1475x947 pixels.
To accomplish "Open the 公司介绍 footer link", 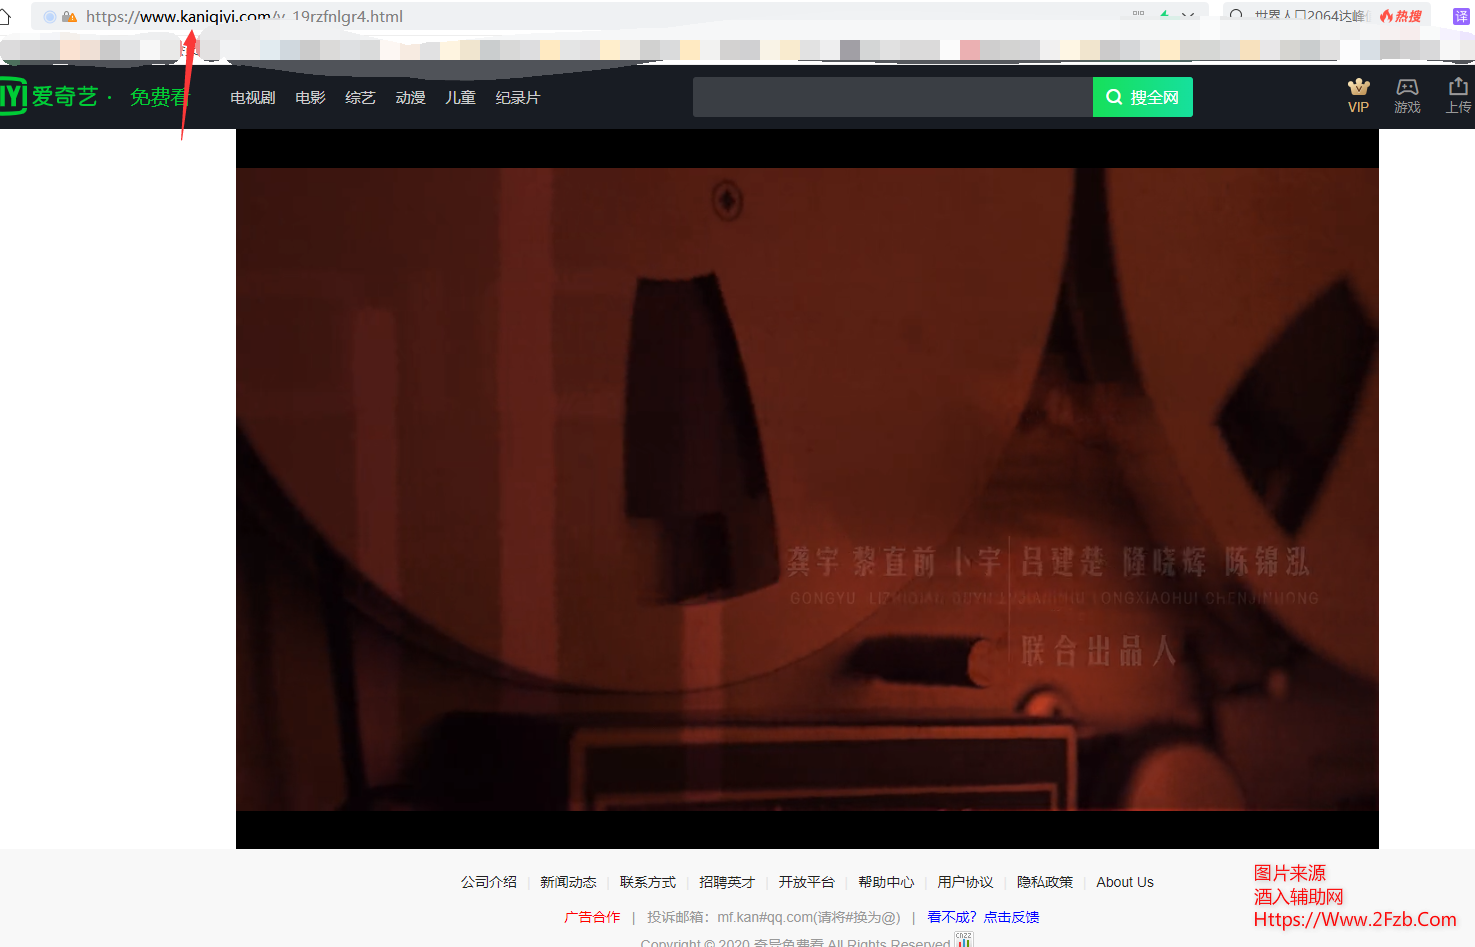I will tap(489, 882).
